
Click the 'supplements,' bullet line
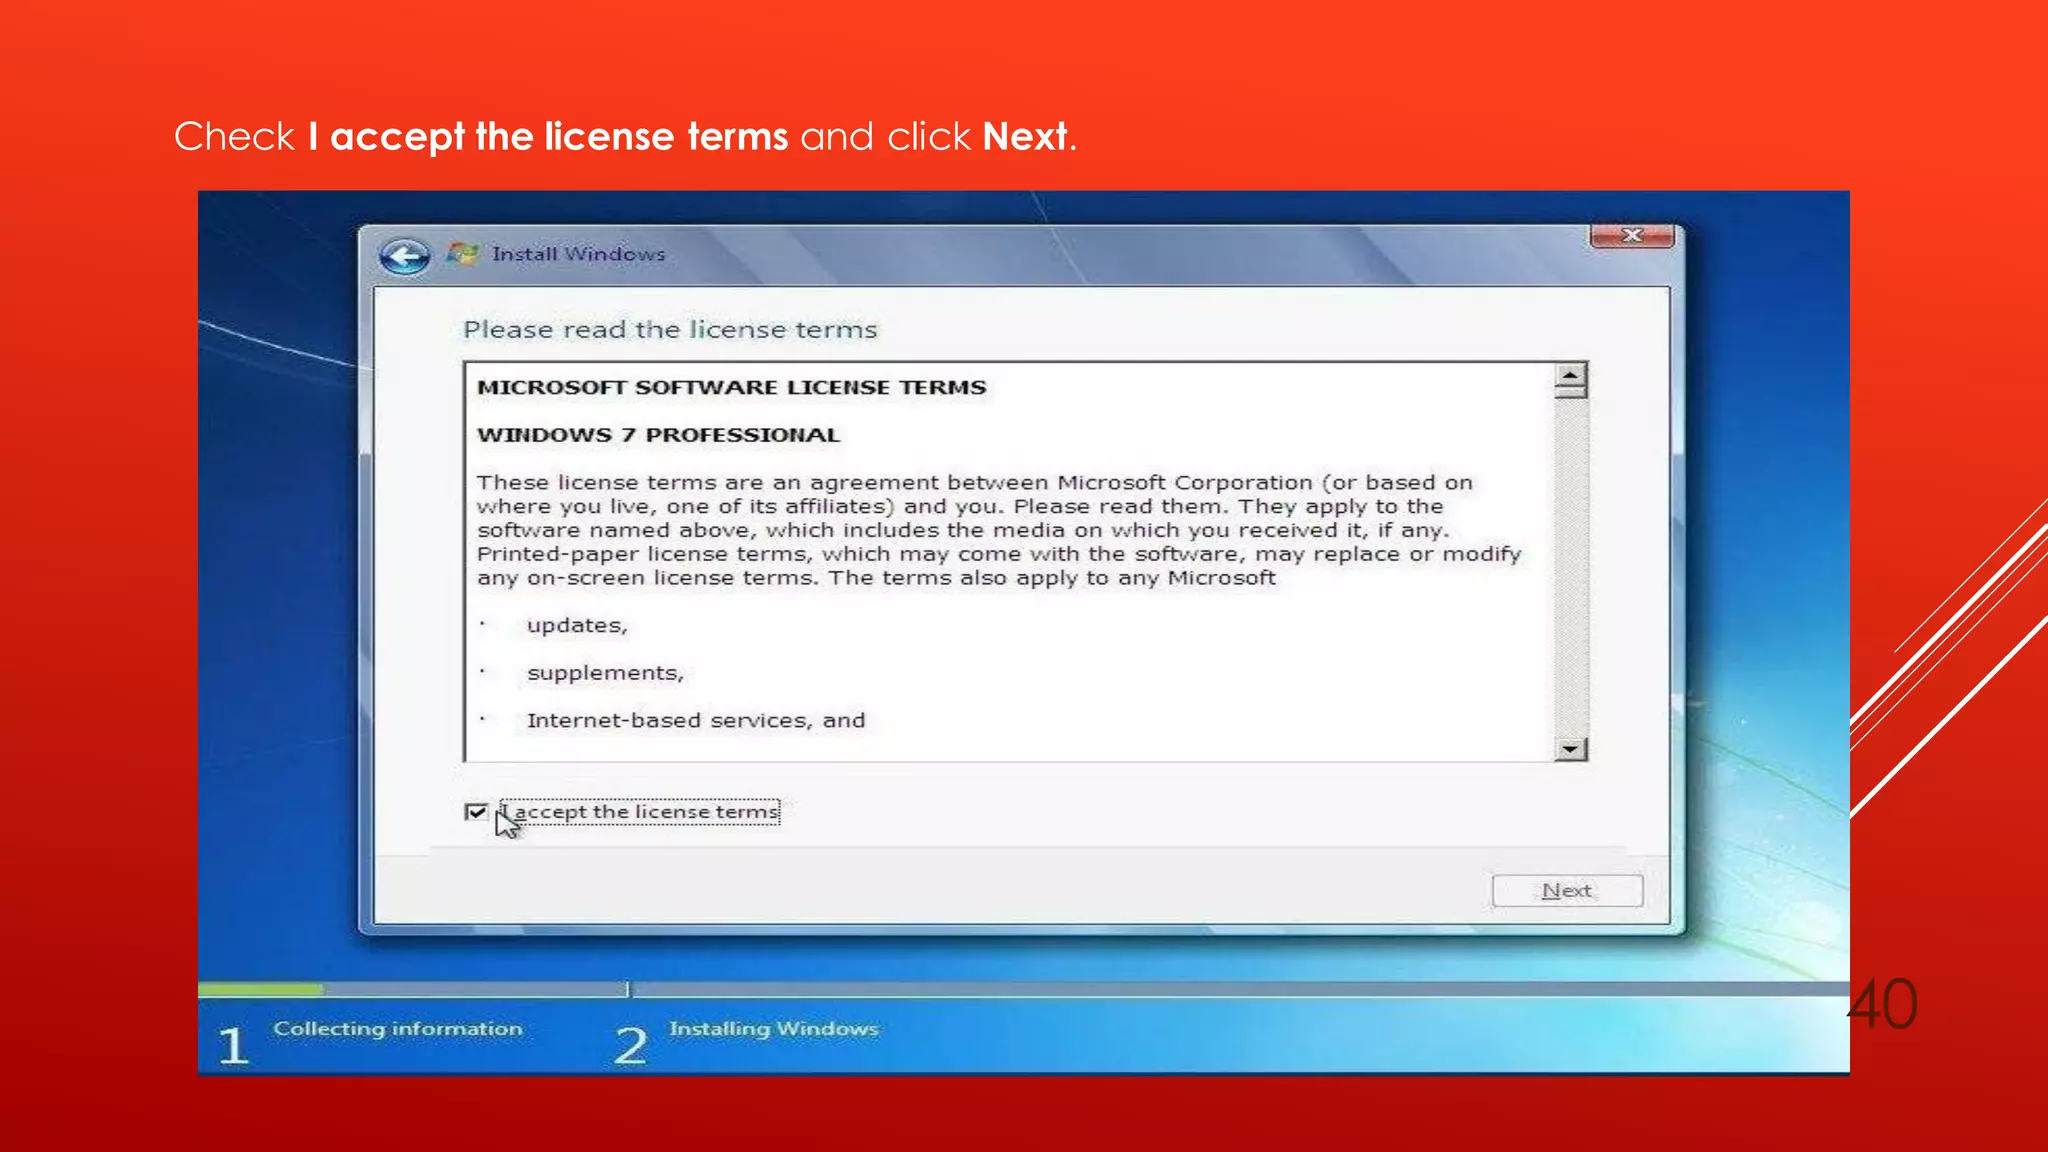(x=605, y=674)
